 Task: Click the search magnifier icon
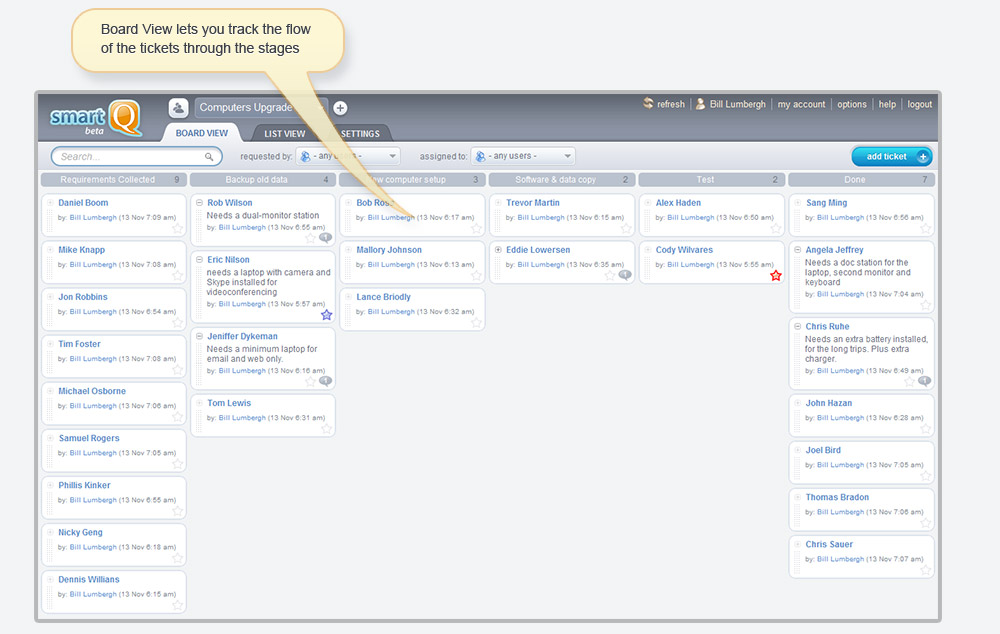click(209, 157)
